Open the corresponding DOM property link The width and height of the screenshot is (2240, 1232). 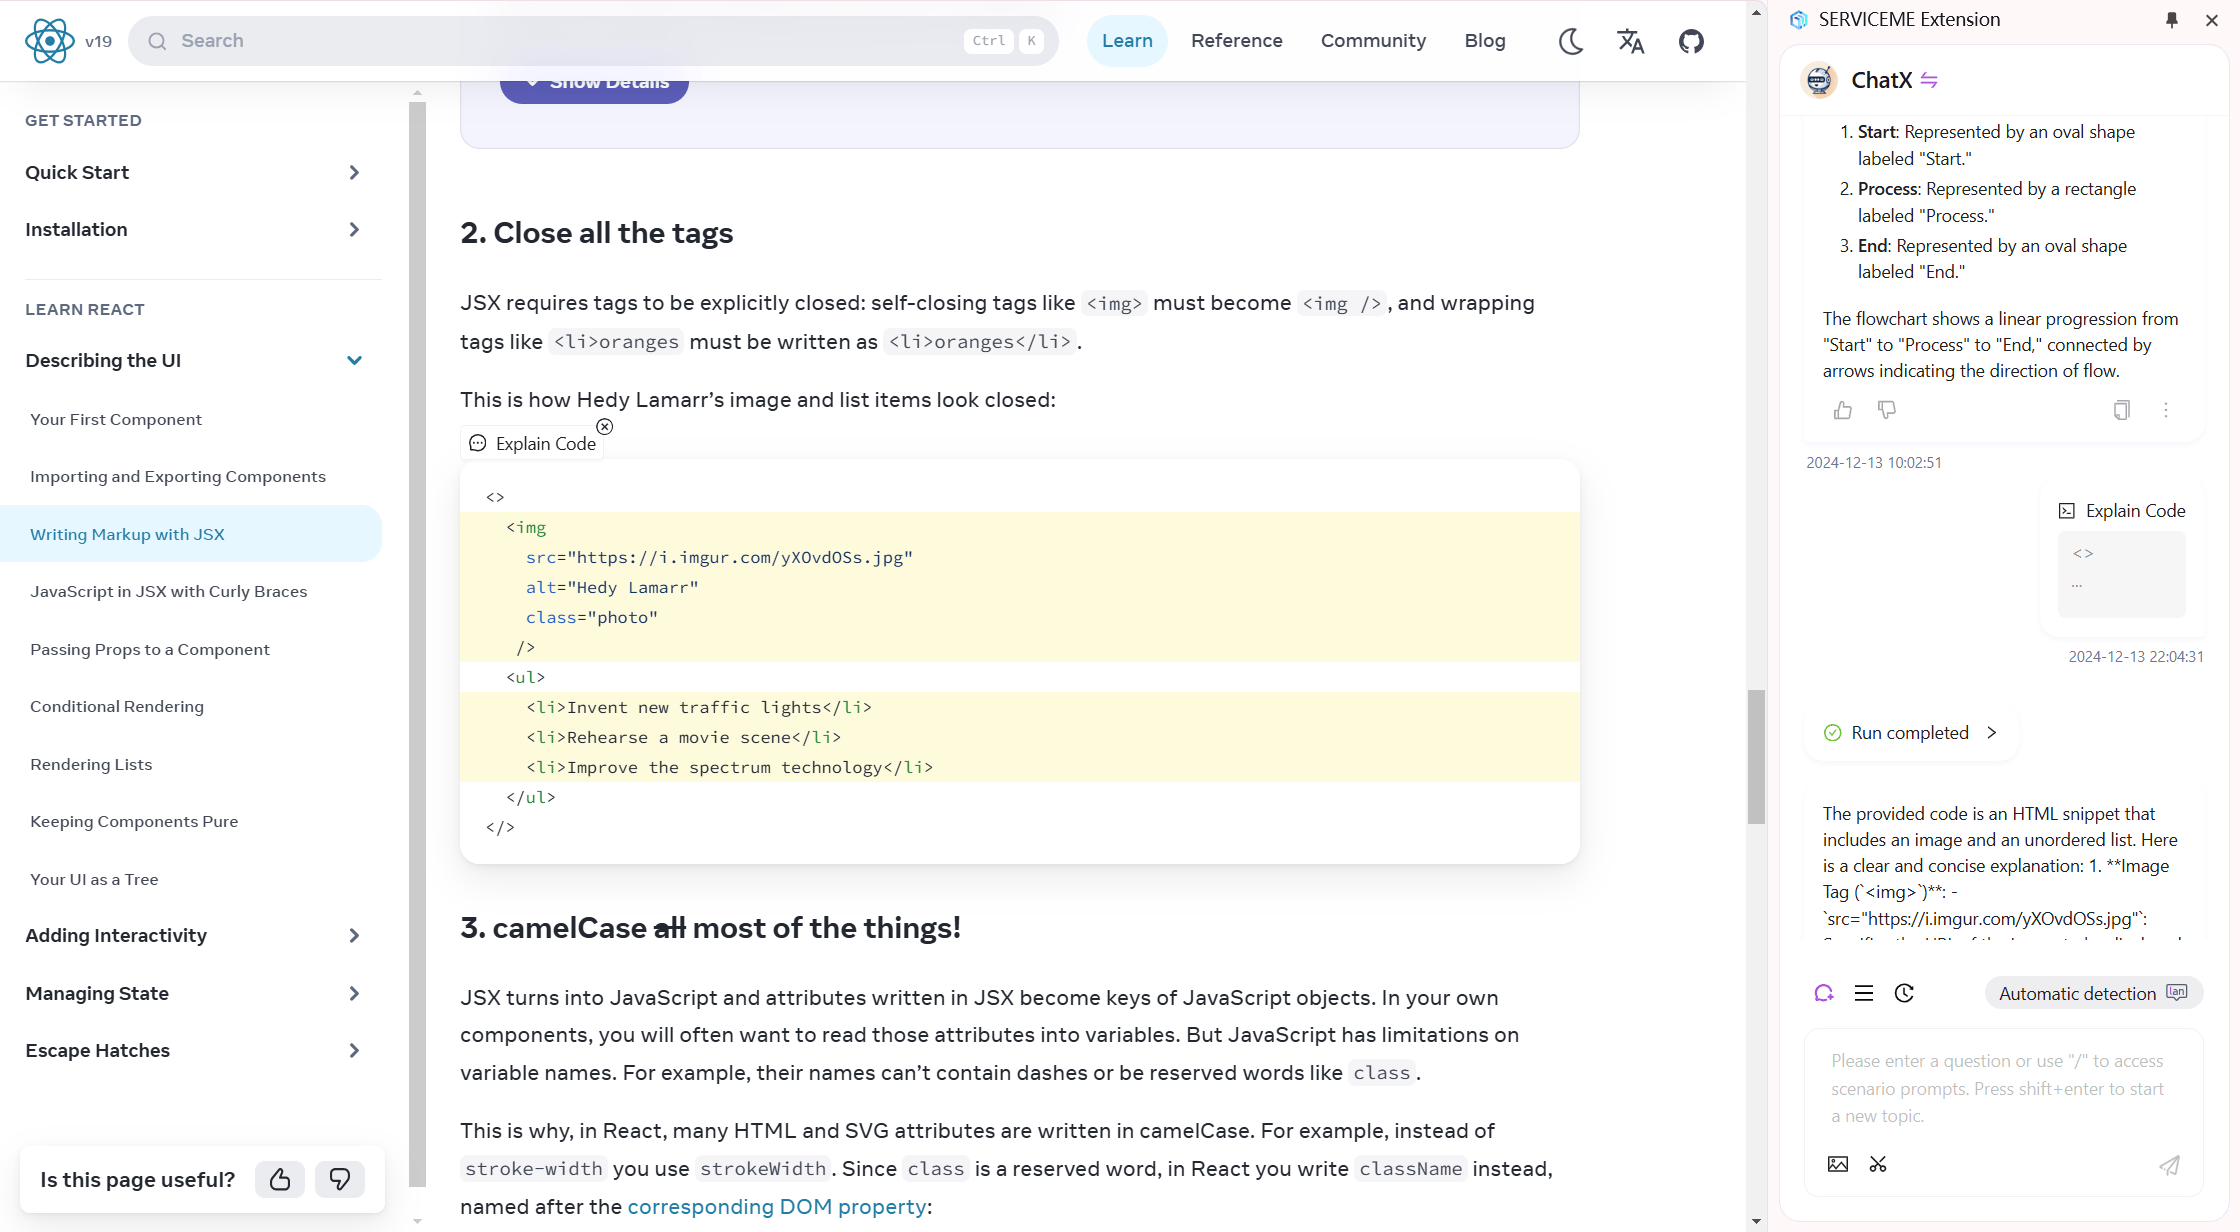[777, 1206]
